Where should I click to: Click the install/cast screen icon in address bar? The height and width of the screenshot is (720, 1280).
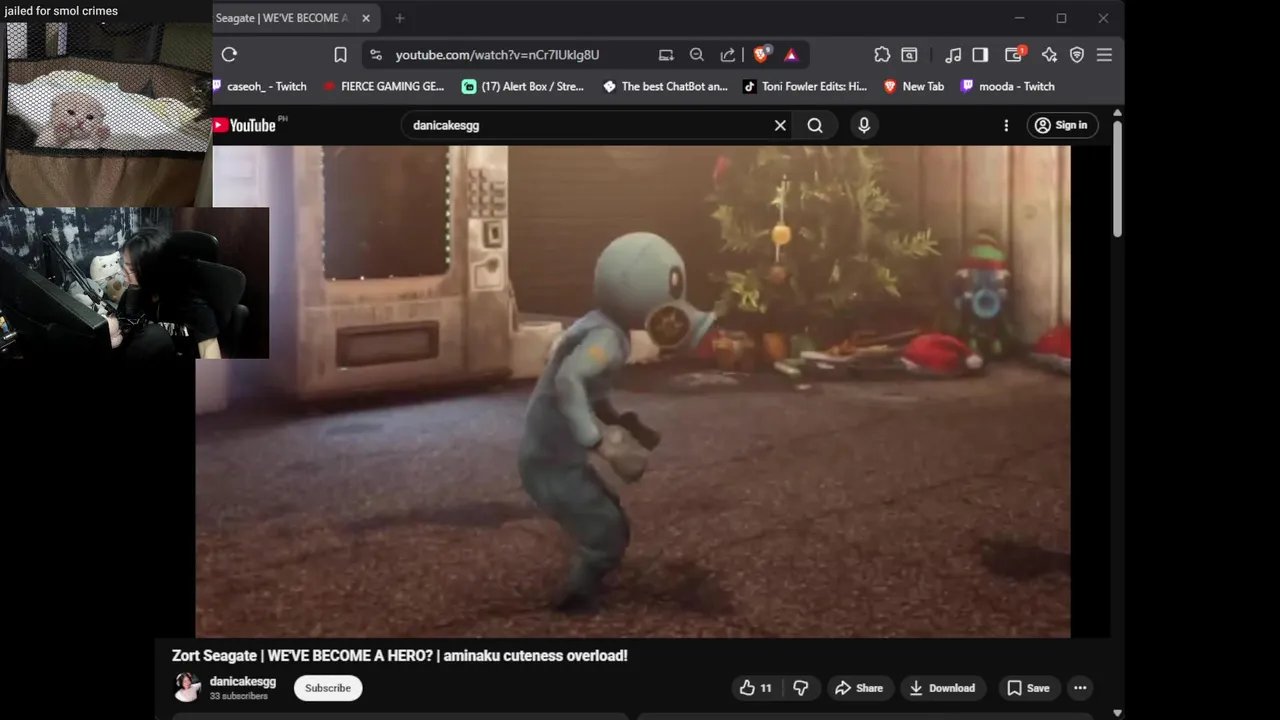[666, 55]
